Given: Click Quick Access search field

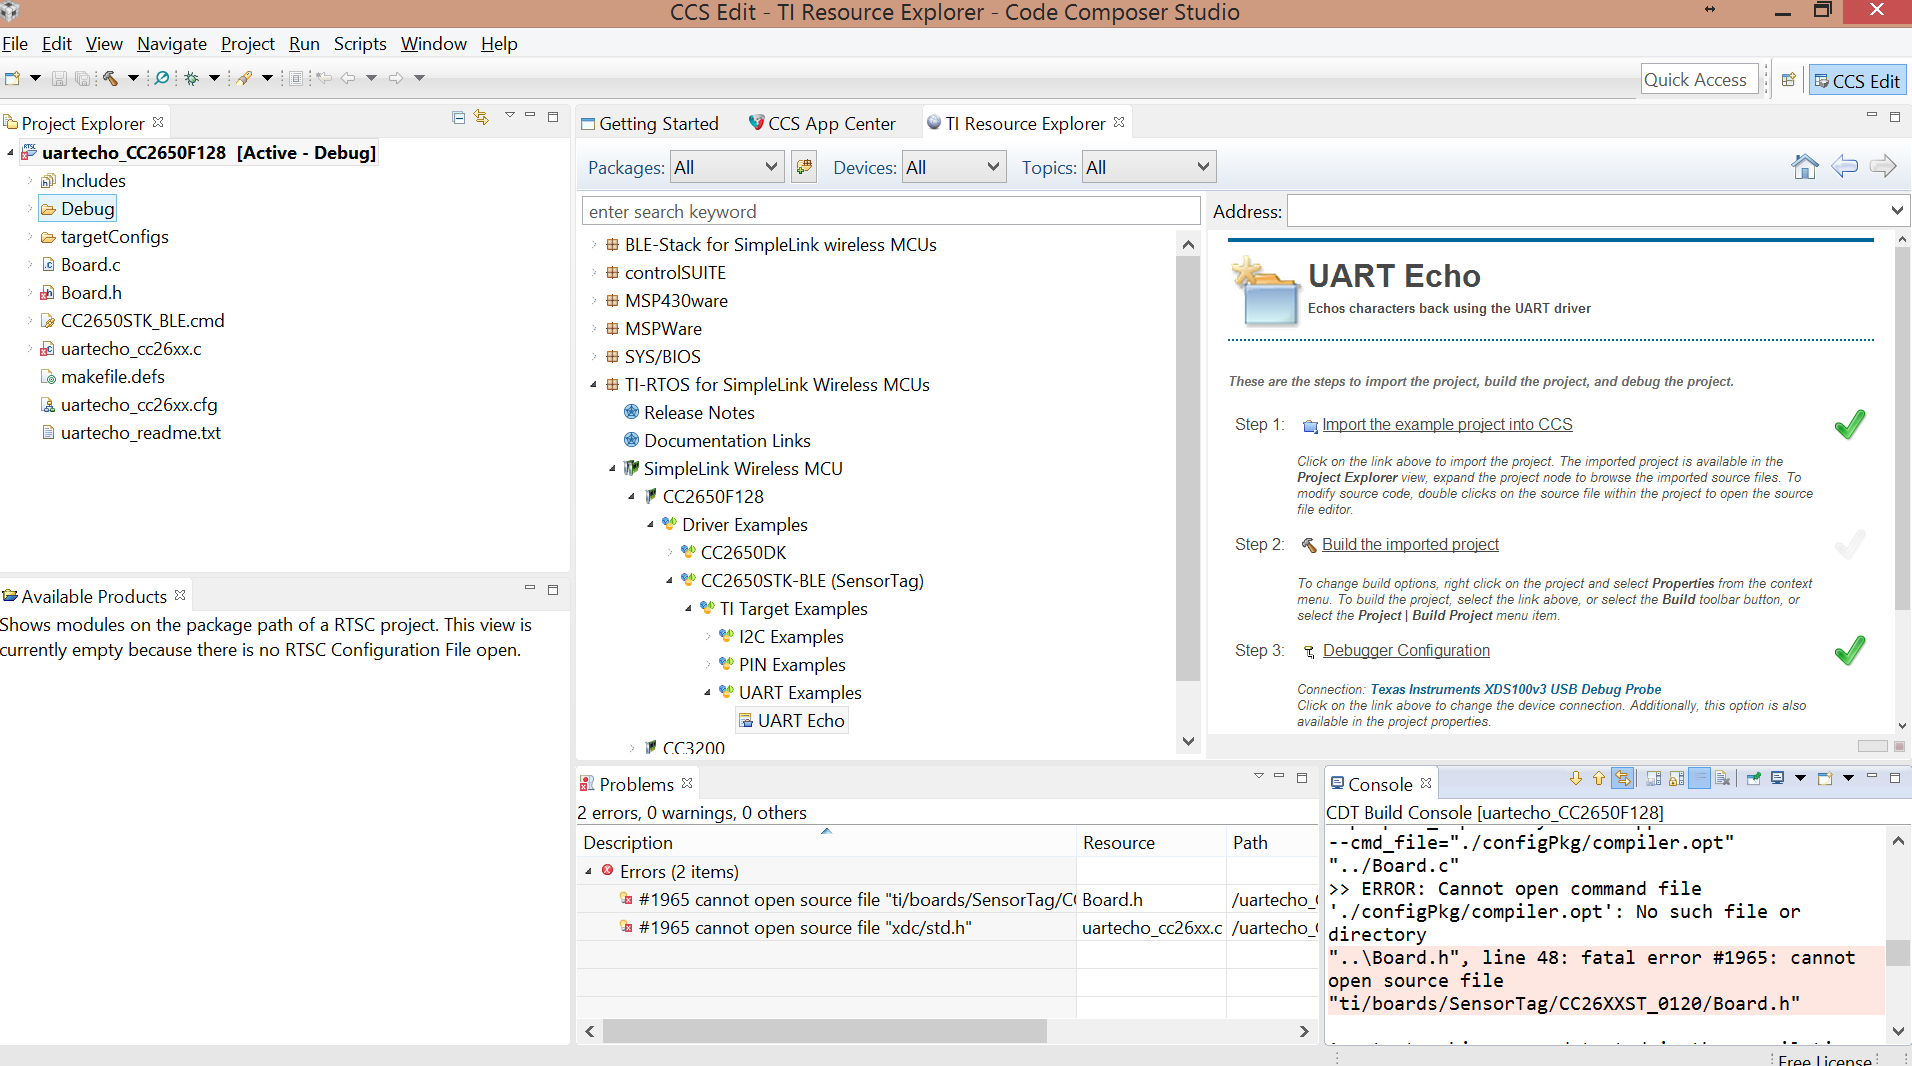Looking at the screenshot, I should [x=1699, y=80].
